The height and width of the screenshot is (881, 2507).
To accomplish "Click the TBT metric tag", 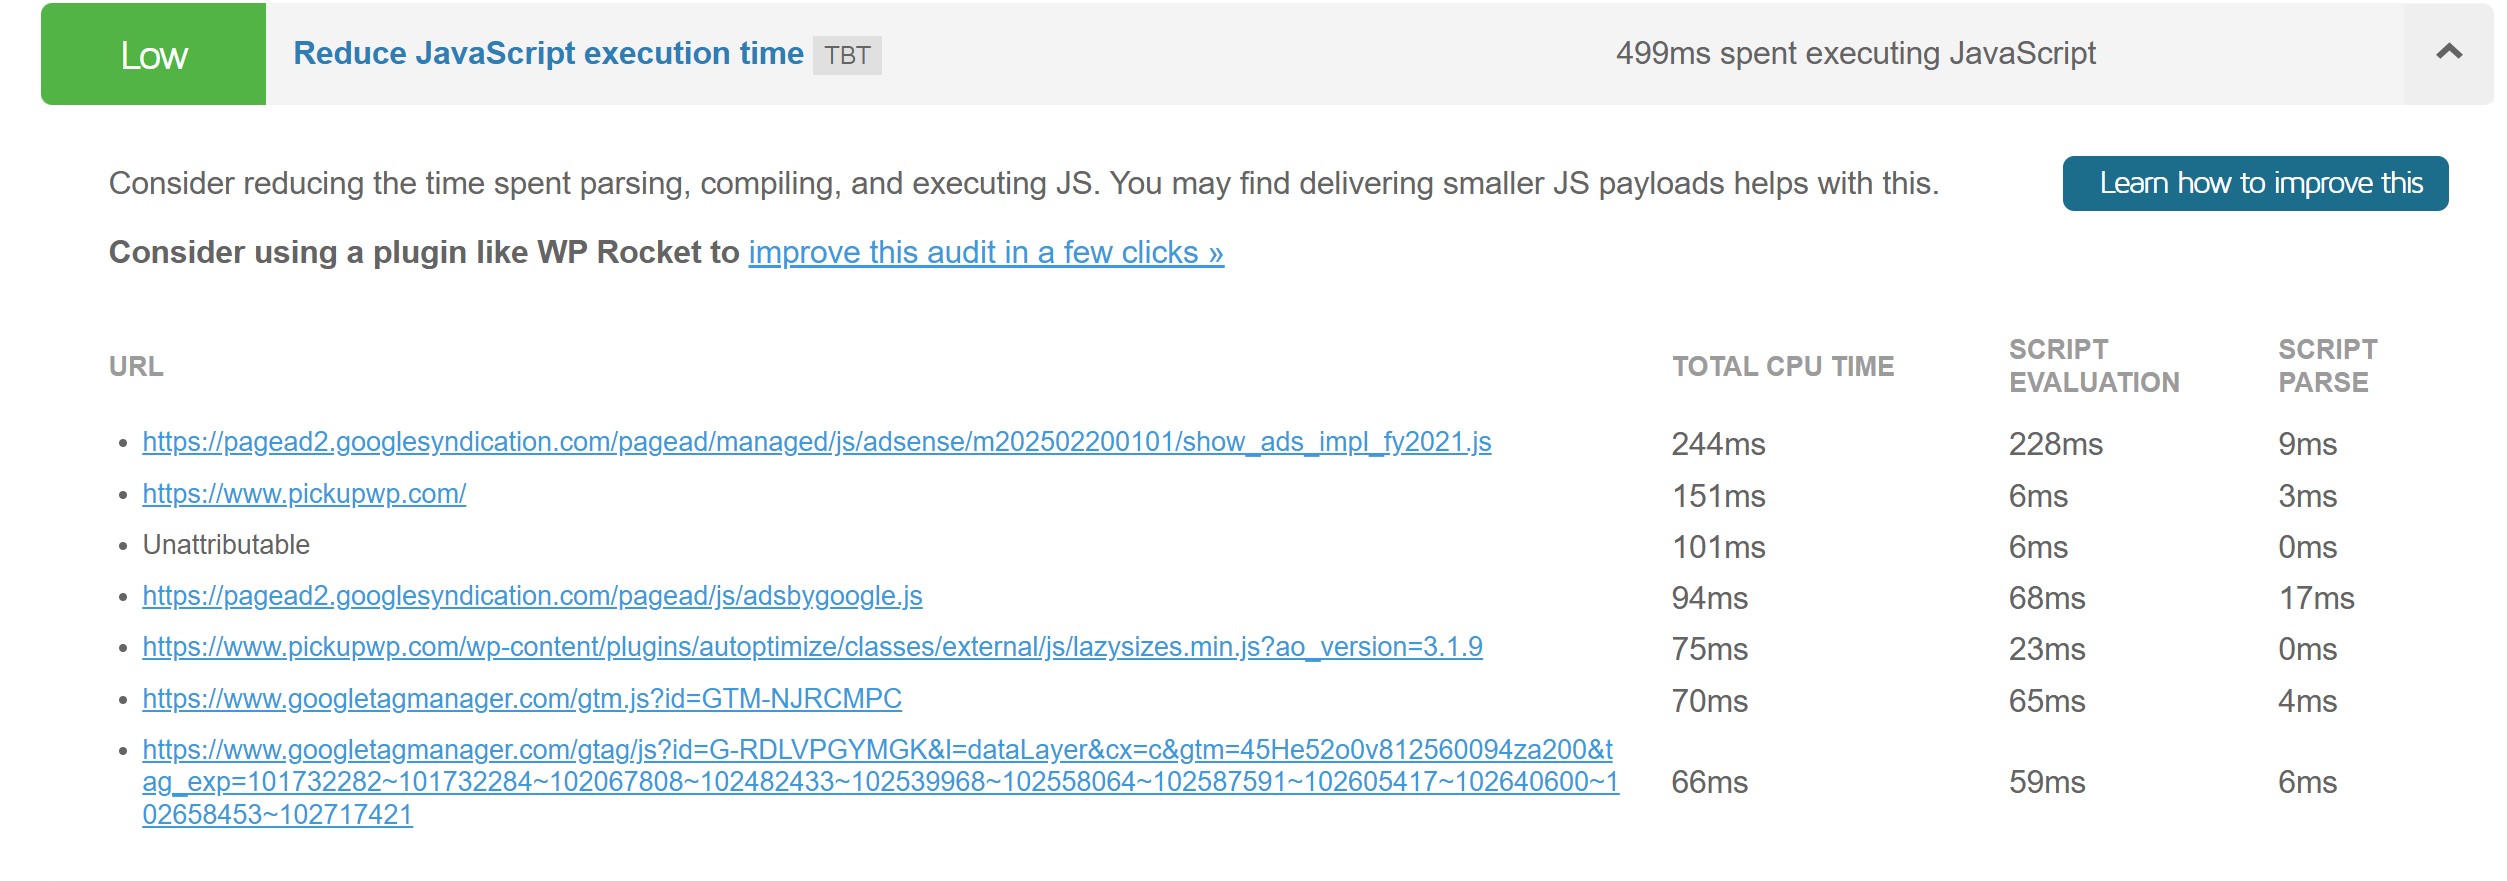I will point(847,56).
